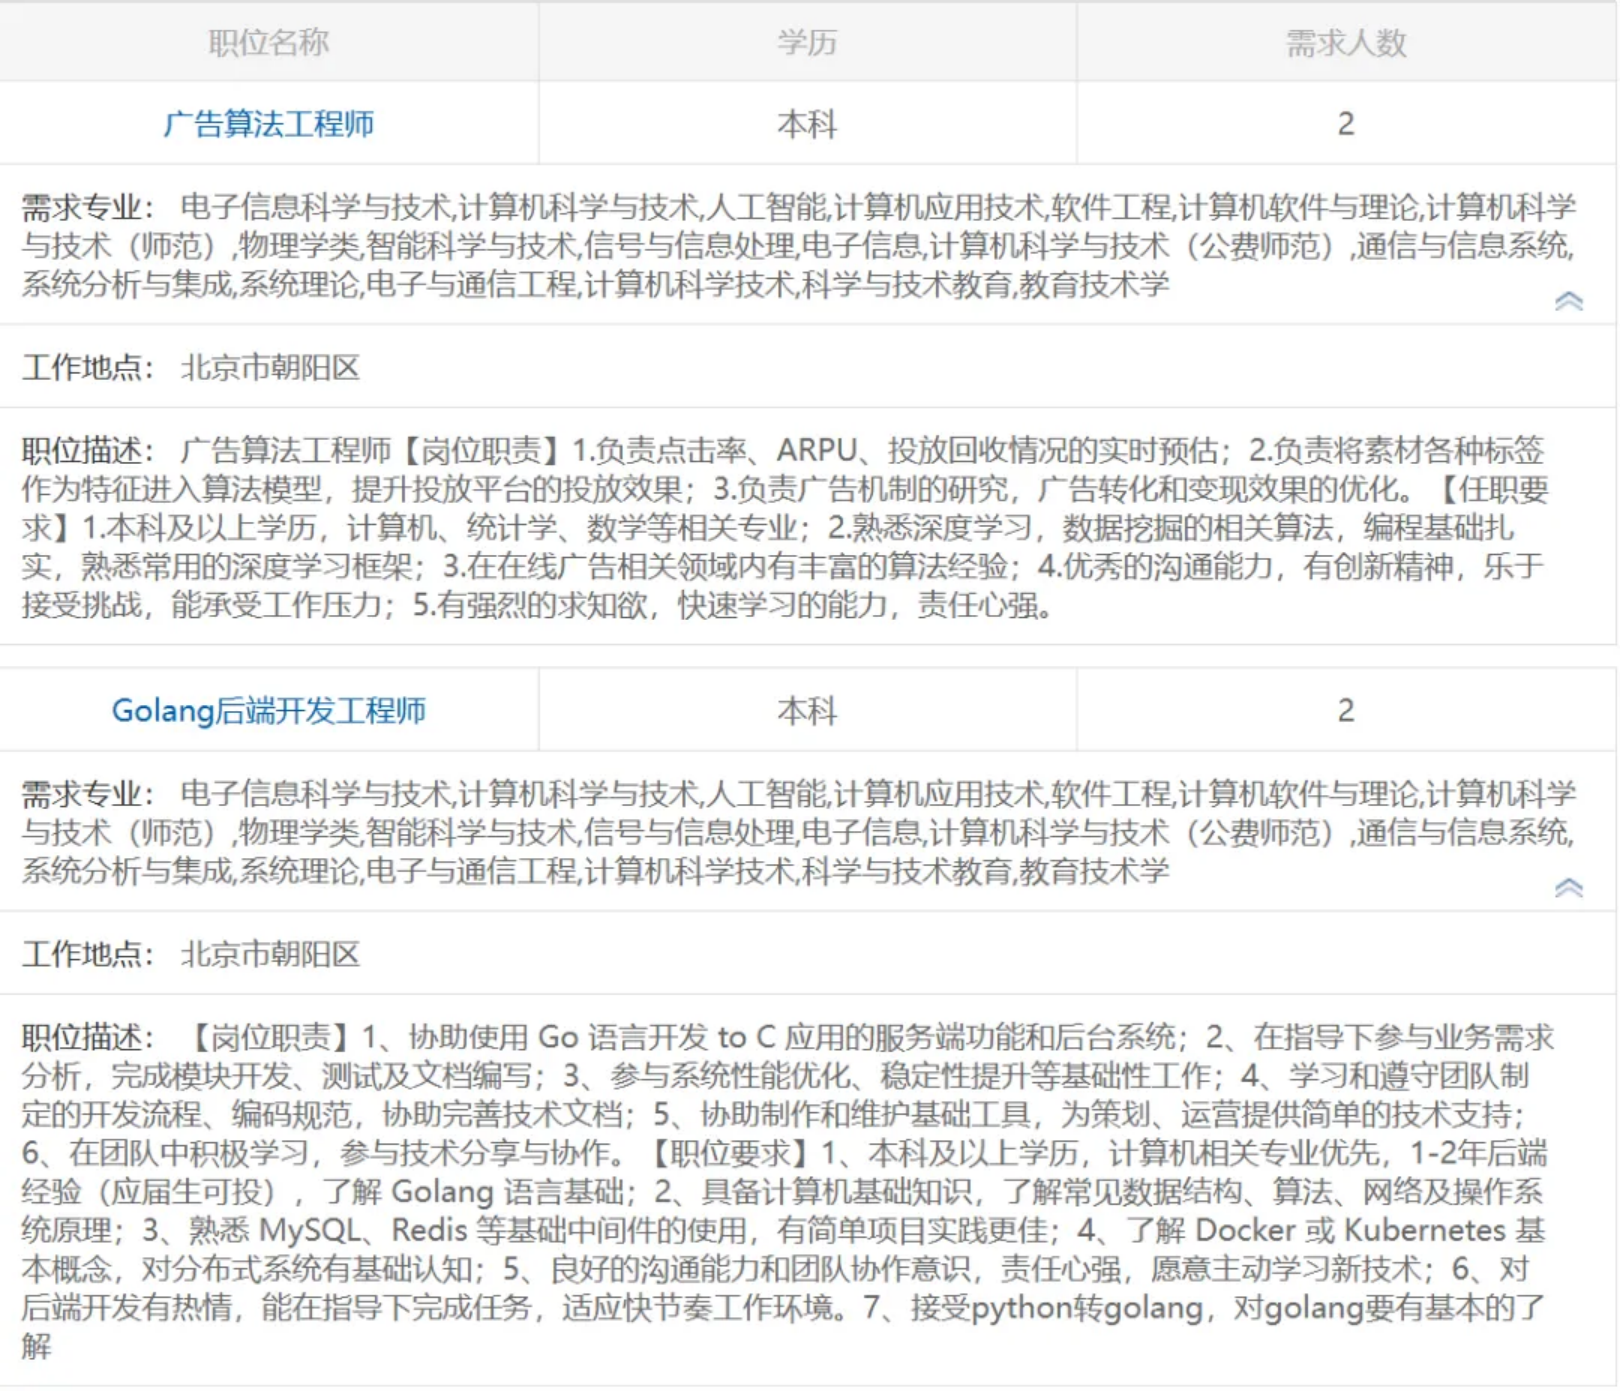Click 工作地点 label under 广告算法工程师
This screenshot has height=1391, width=1620.
tap(87, 368)
